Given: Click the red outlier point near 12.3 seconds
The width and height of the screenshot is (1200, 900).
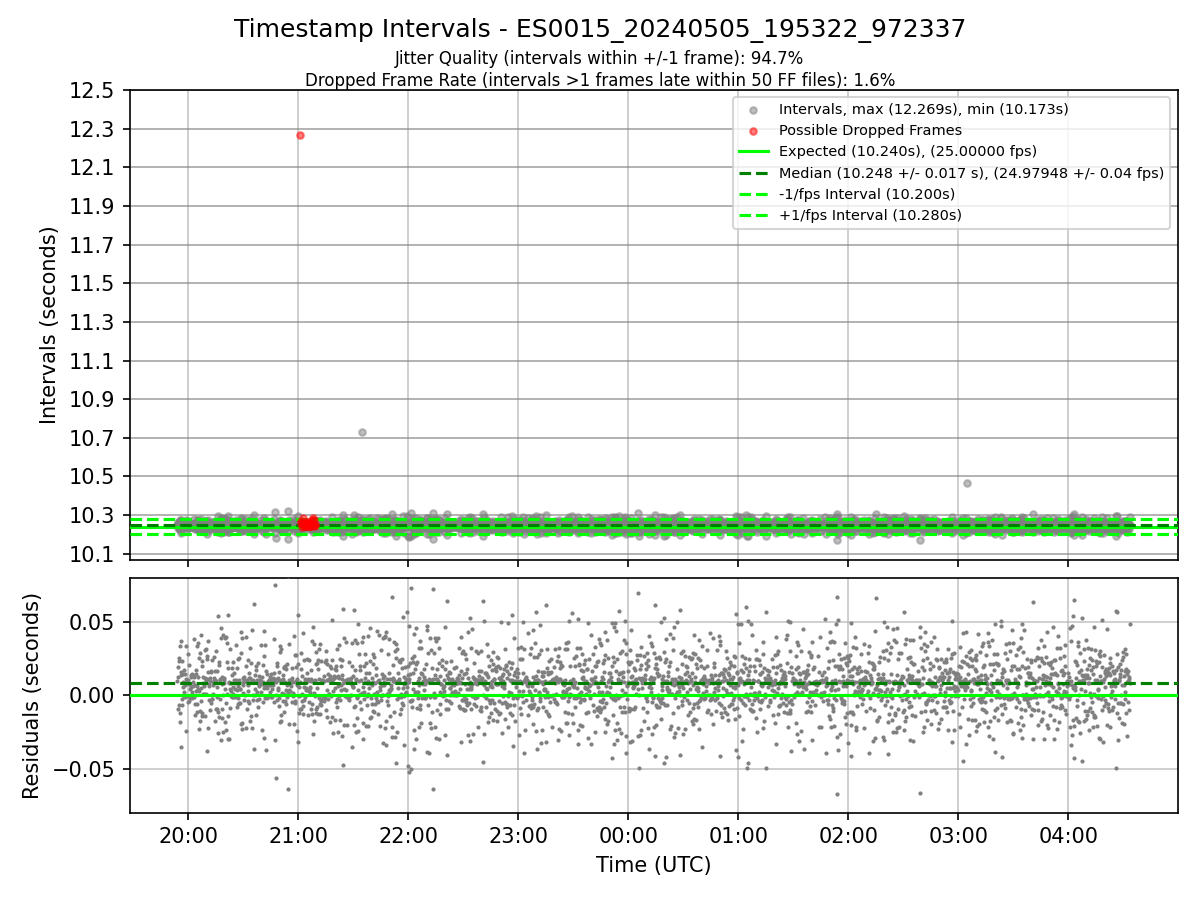Looking at the screenshot, I should 300,135.
